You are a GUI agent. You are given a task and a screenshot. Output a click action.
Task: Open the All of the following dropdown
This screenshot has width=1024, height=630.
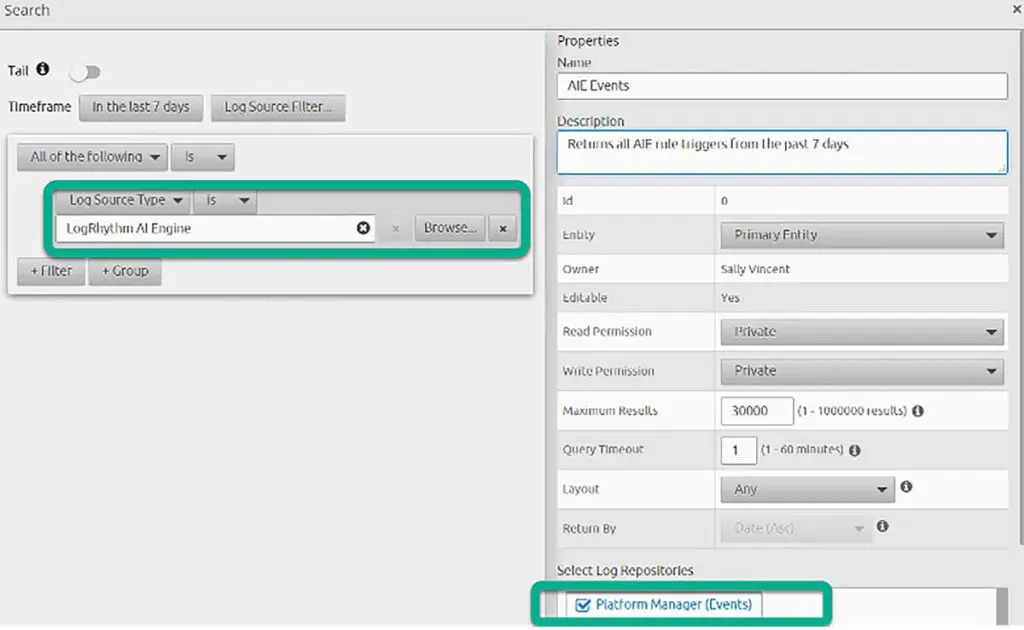(x=91, y=157)
